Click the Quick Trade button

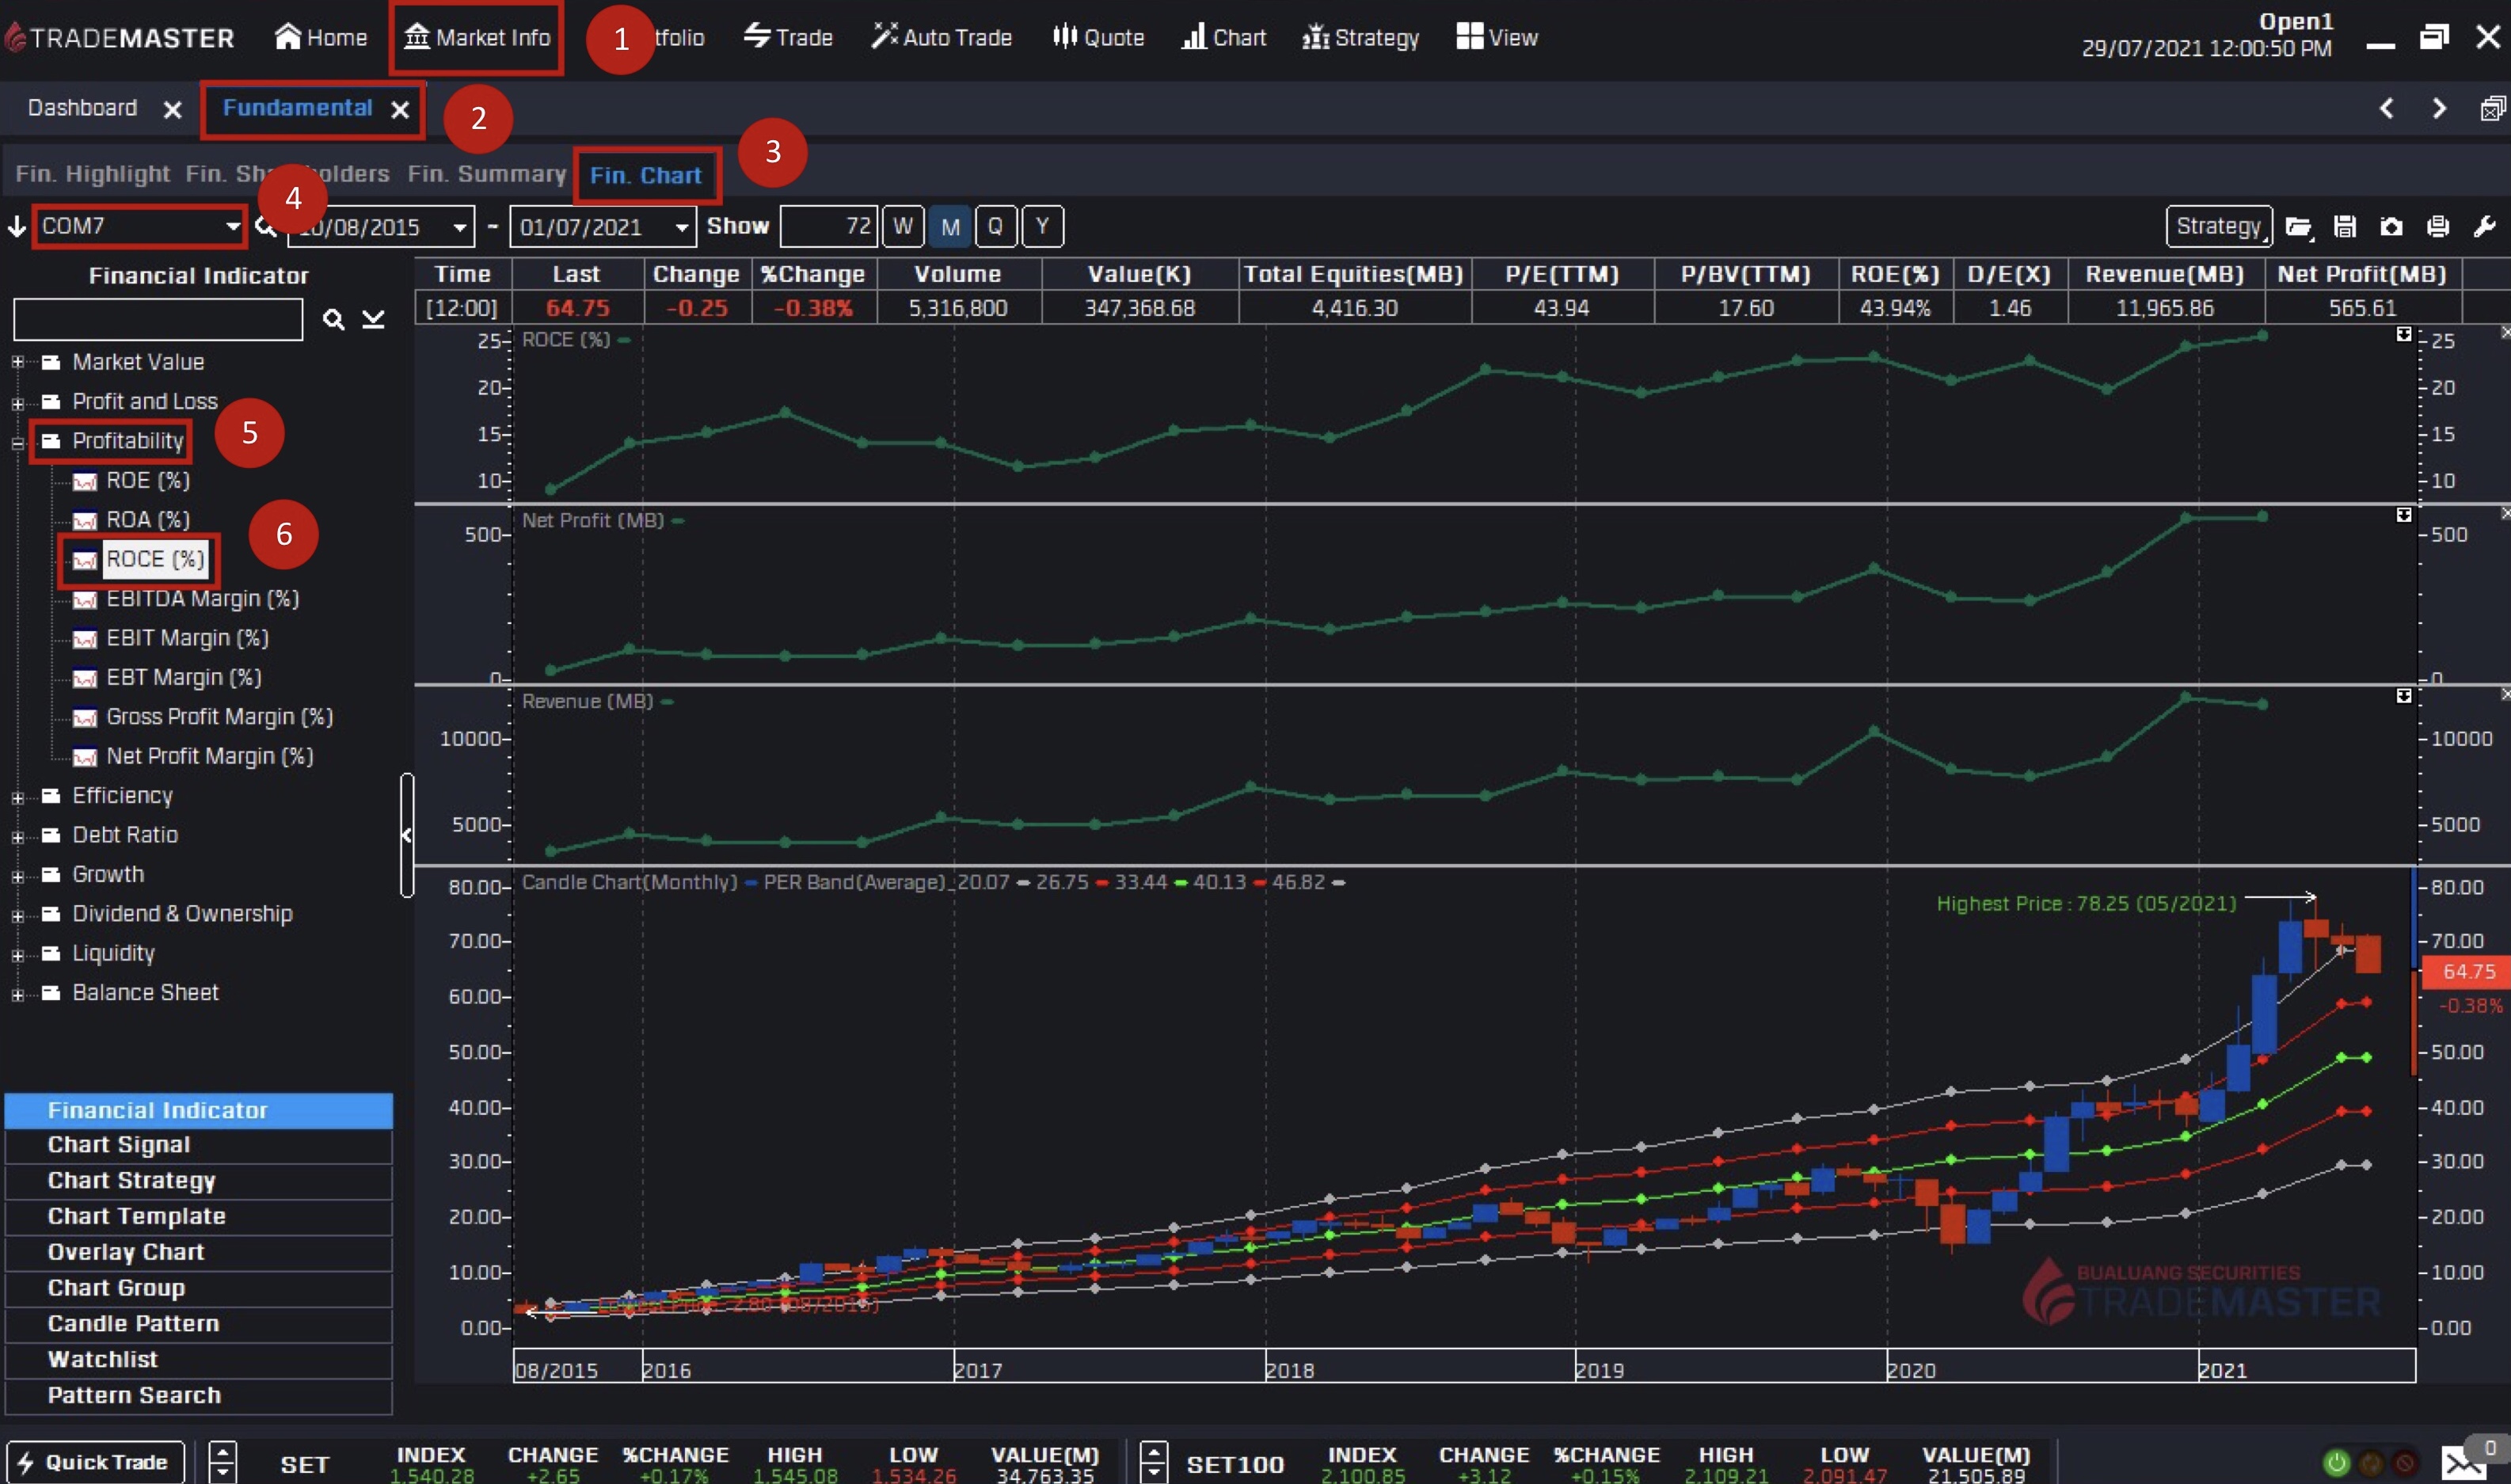pos(96,1462)
